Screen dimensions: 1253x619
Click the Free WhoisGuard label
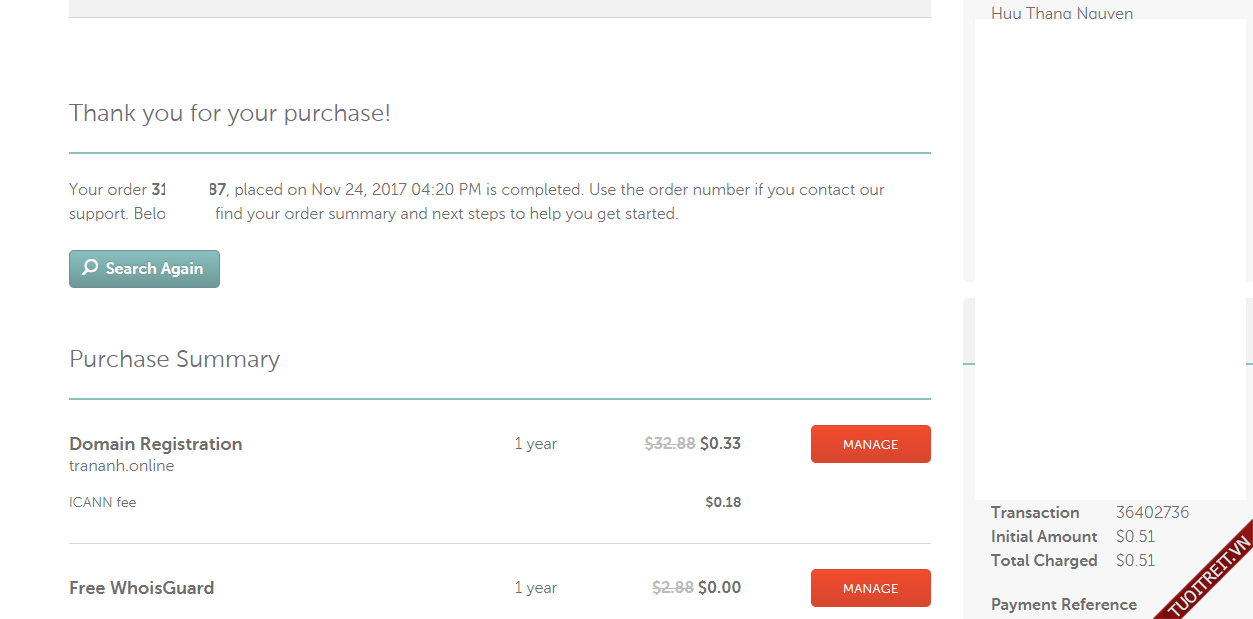point(141,588)
